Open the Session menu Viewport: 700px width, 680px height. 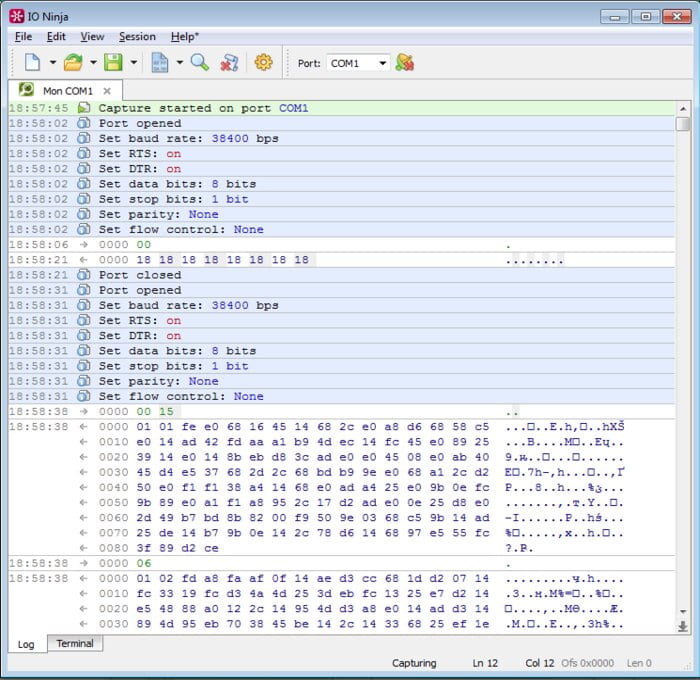[137, 37]
